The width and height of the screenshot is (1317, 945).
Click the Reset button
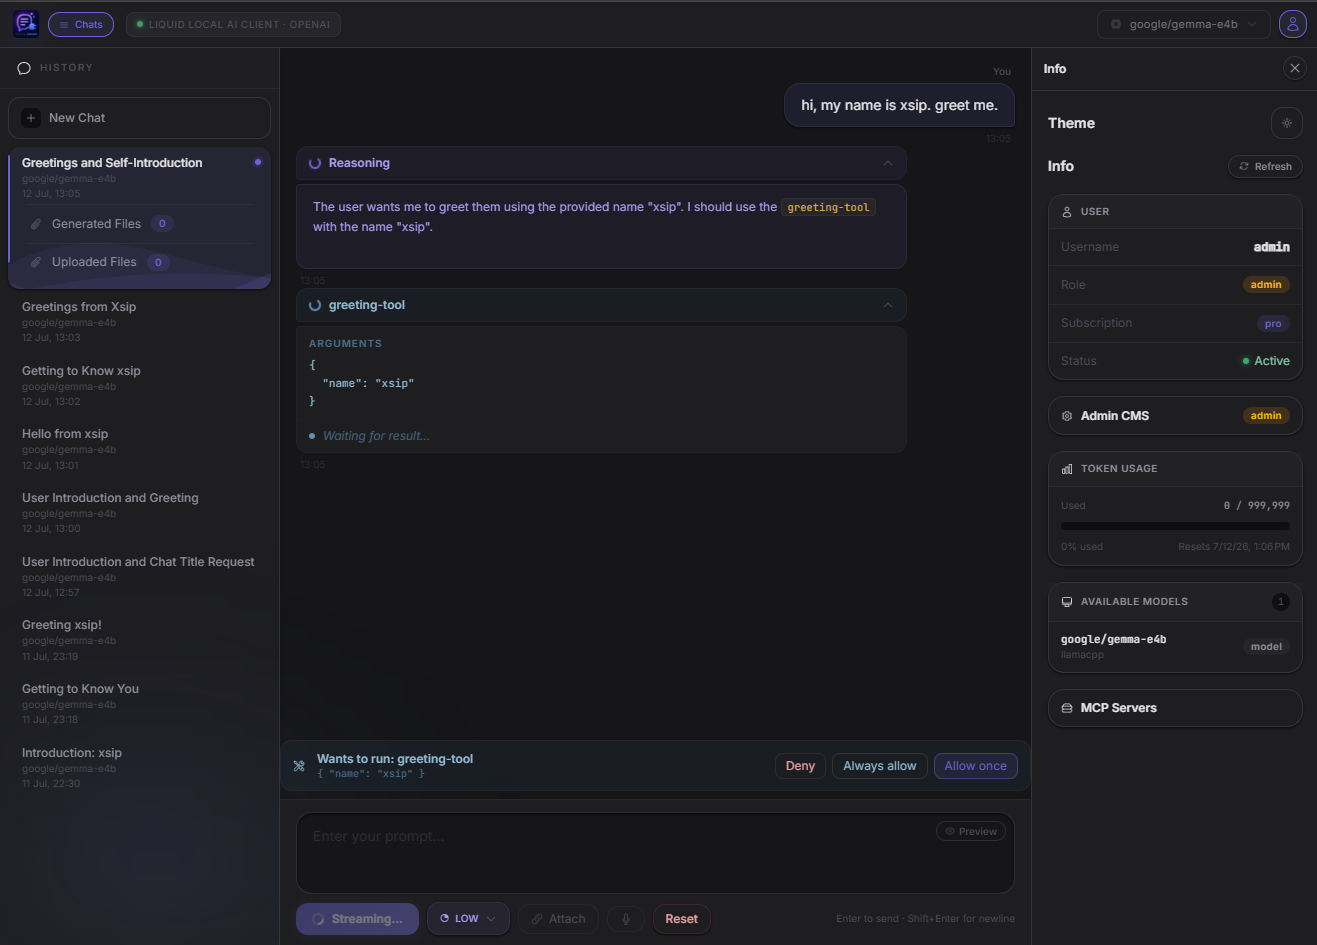(682, 919)
